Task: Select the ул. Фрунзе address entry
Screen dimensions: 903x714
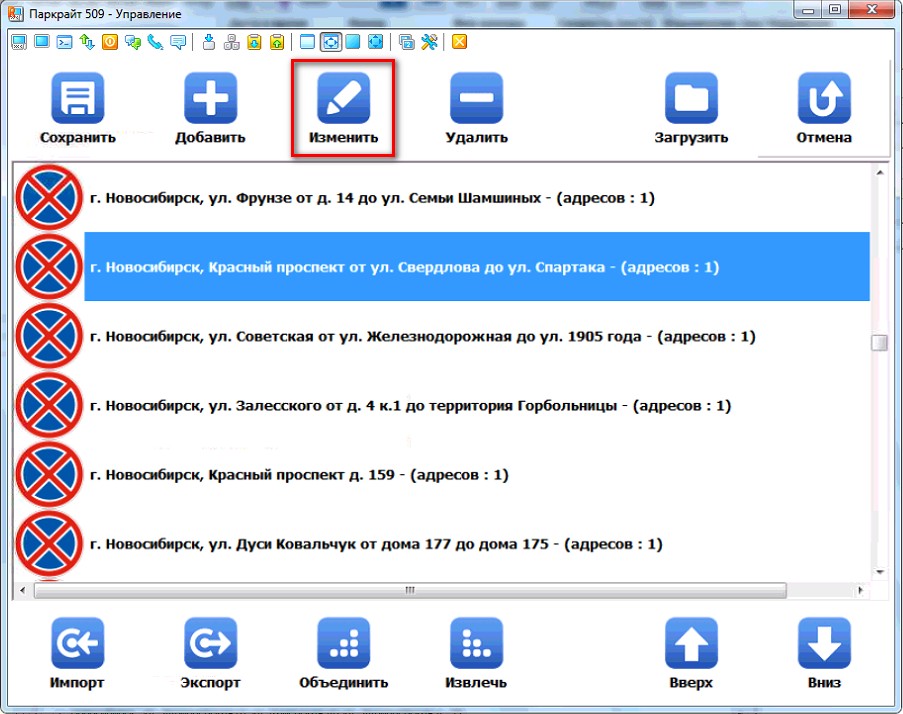Action: [370, 199]
